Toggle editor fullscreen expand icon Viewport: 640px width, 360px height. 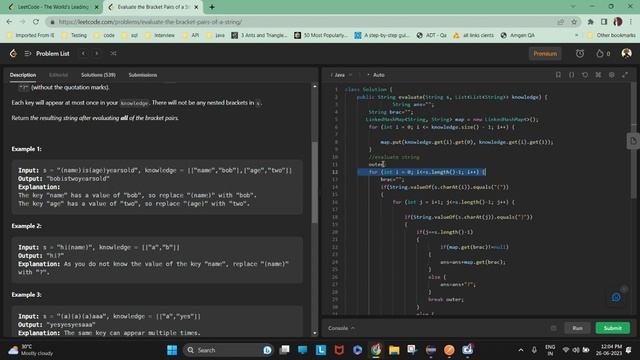pyautogui.click(x=625, y=75)
